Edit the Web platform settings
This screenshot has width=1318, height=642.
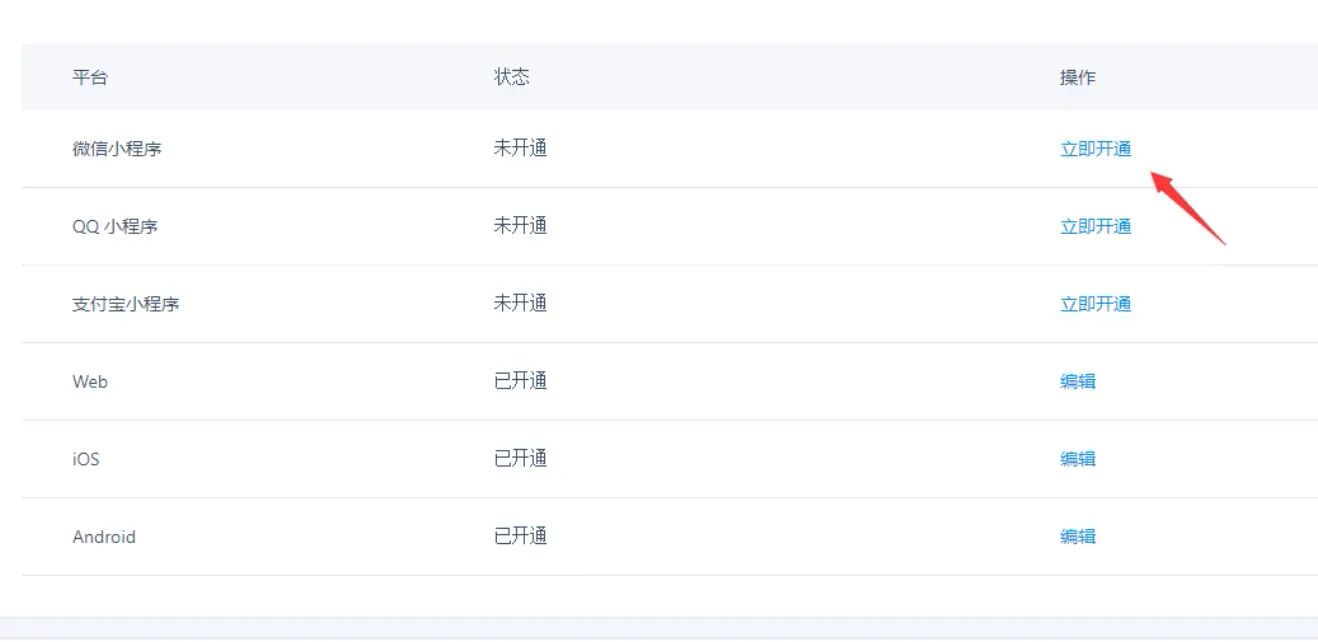pyautogui.click(x=1077, y=381)
